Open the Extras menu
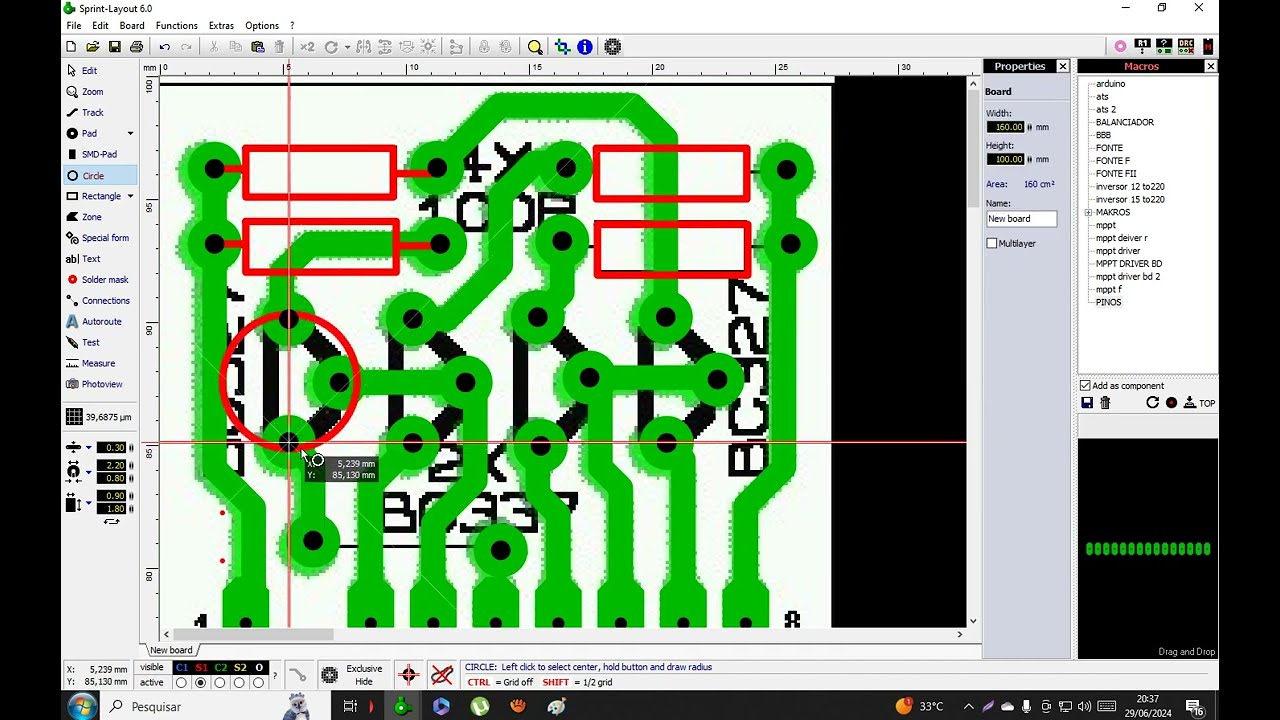 (221, 25)
